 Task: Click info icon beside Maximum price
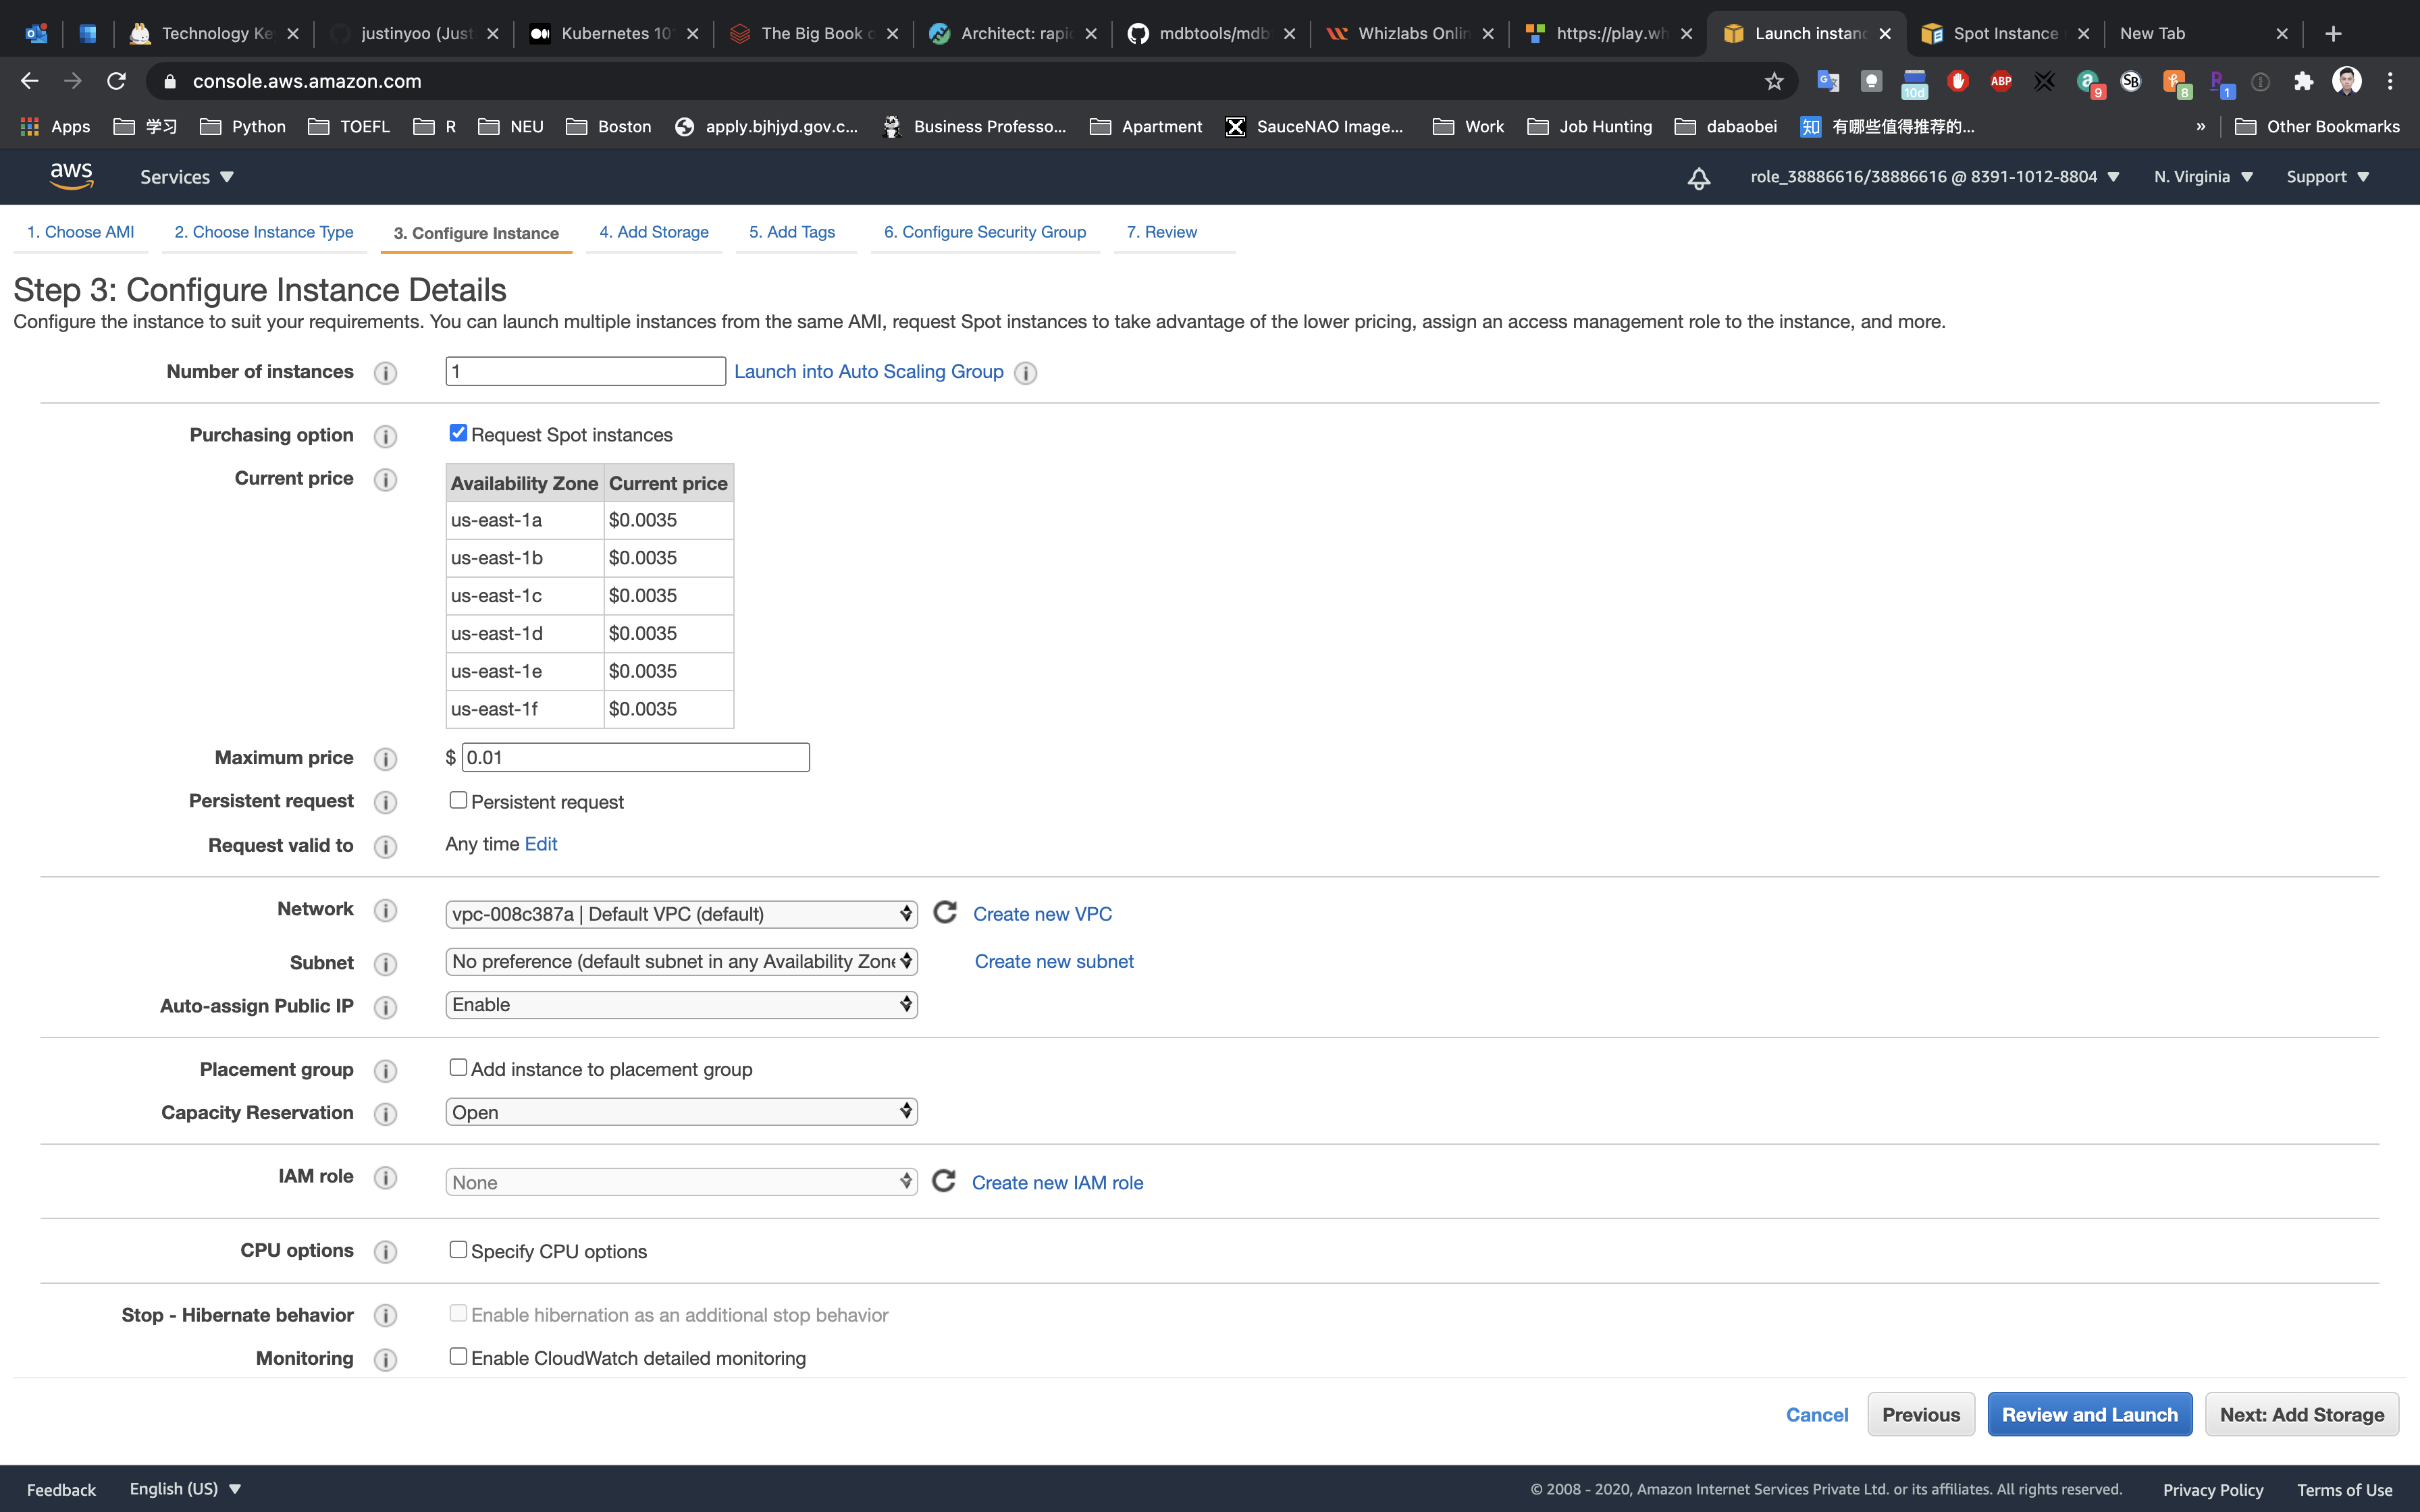[385, 759]
